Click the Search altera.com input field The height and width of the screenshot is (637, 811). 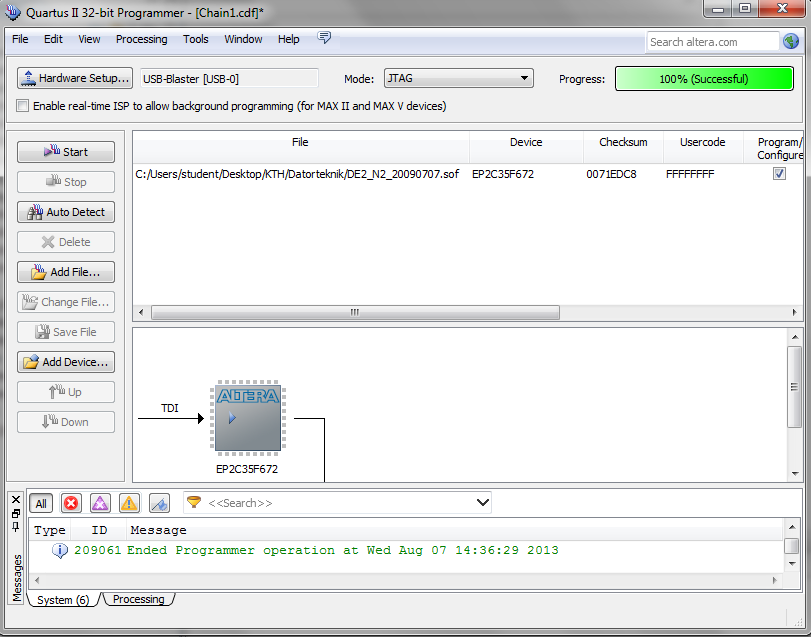(712, 42)
